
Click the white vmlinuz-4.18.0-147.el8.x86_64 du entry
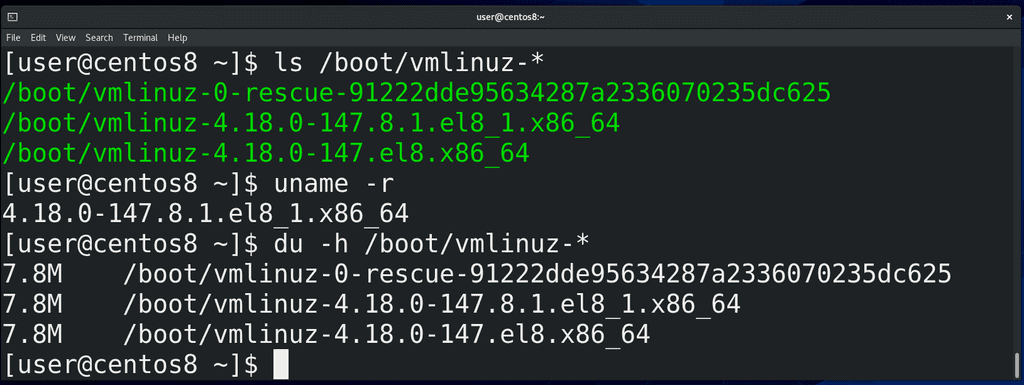[387, 335]
